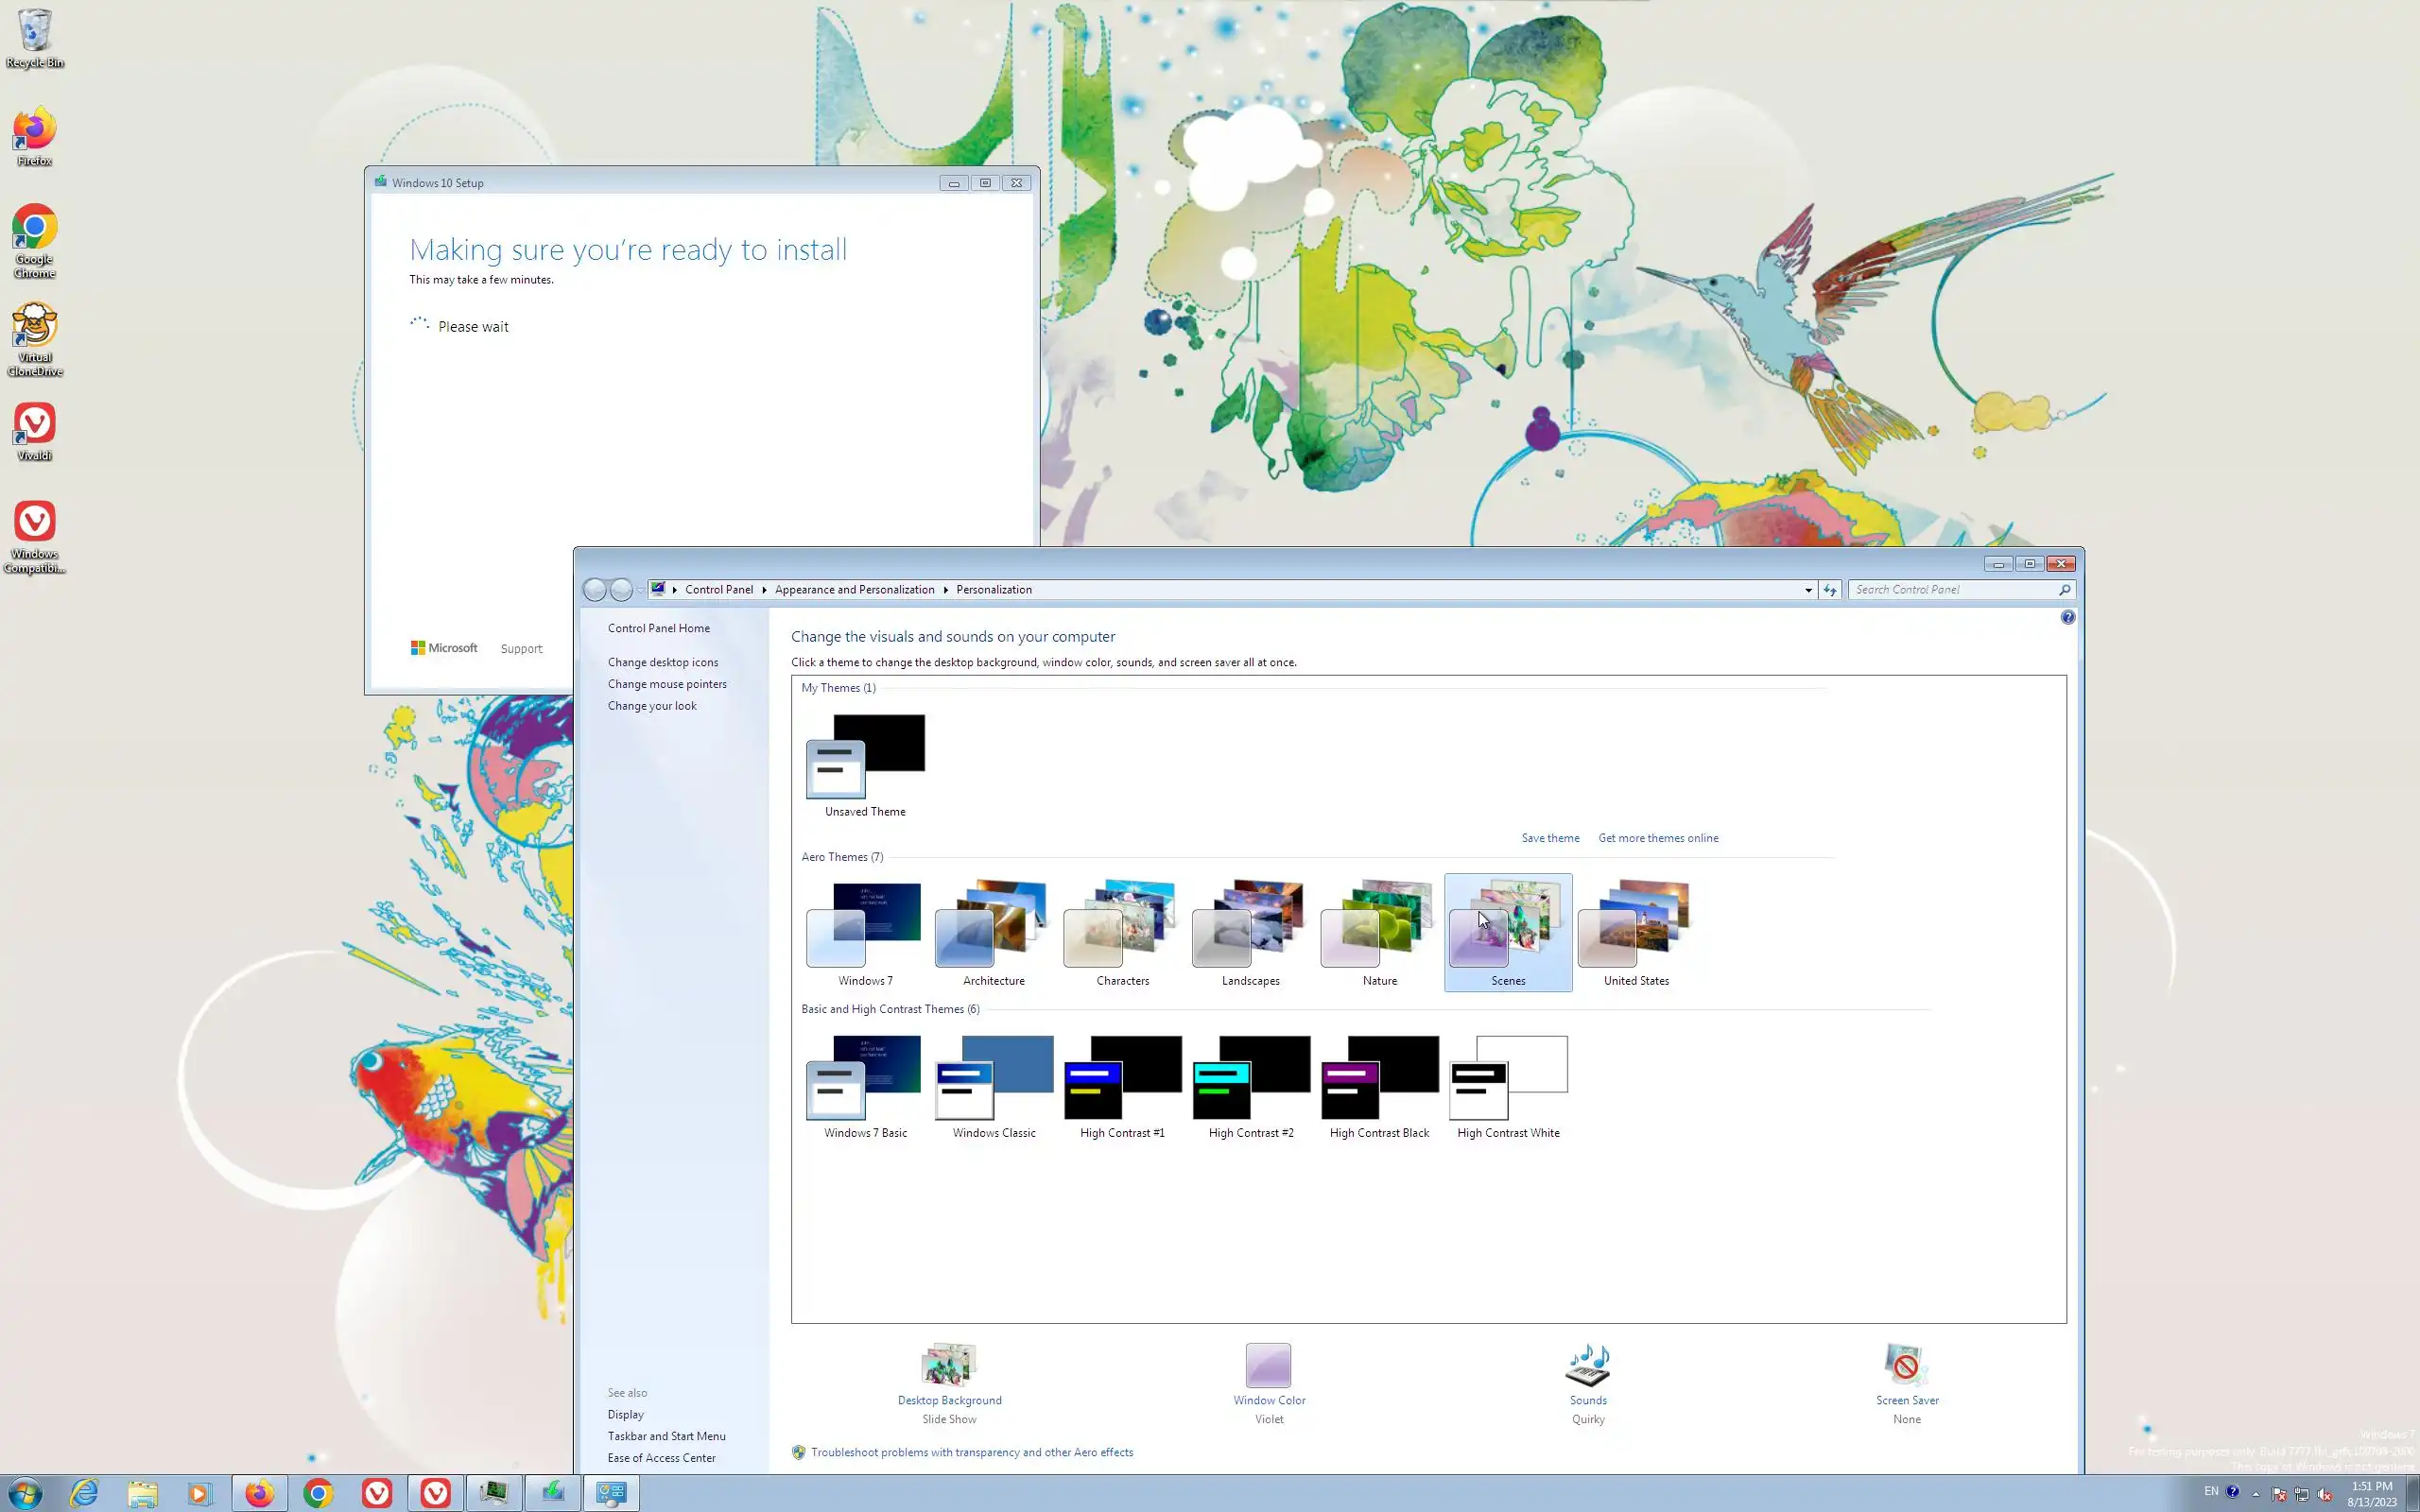Open the Screen Saver settings icon
Image resolution: width=2420 pixels, height=1512 pixels.
pos(1906,1365)
